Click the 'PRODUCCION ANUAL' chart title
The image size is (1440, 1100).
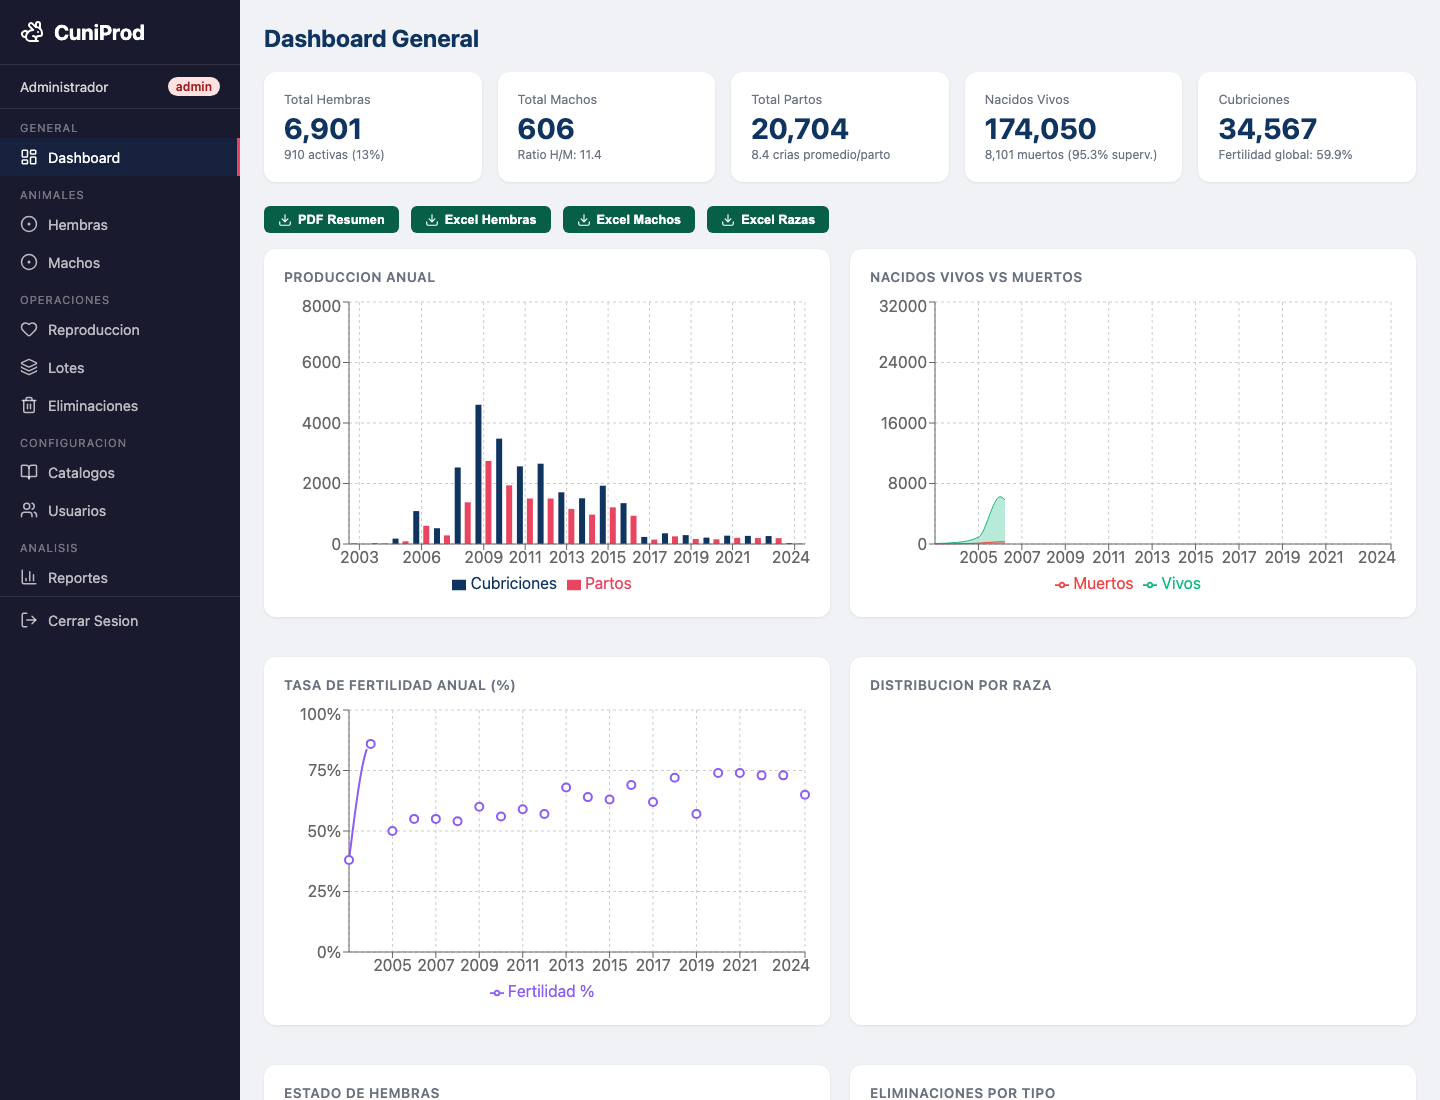coord(359,277)
